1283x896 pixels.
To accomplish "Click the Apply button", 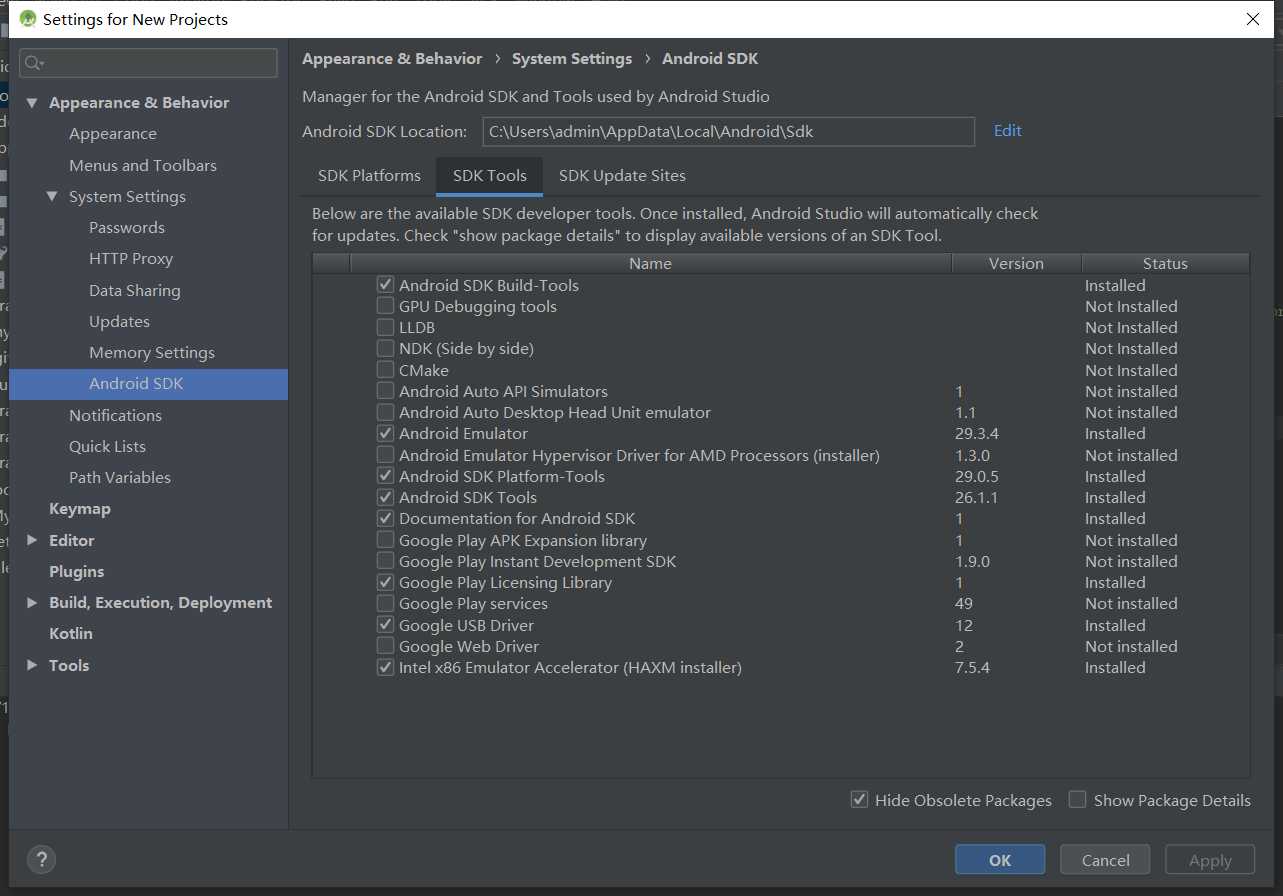I will pos(1210,860).
